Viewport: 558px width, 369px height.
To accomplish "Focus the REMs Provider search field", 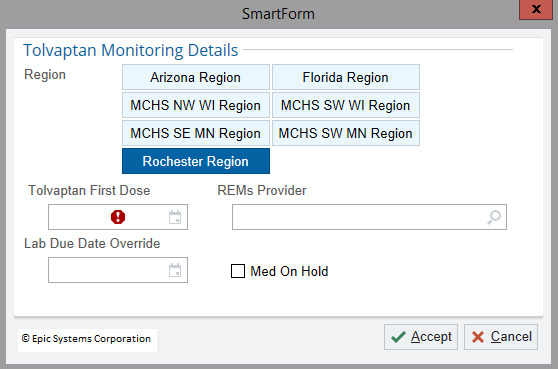I will click(369, 217).
